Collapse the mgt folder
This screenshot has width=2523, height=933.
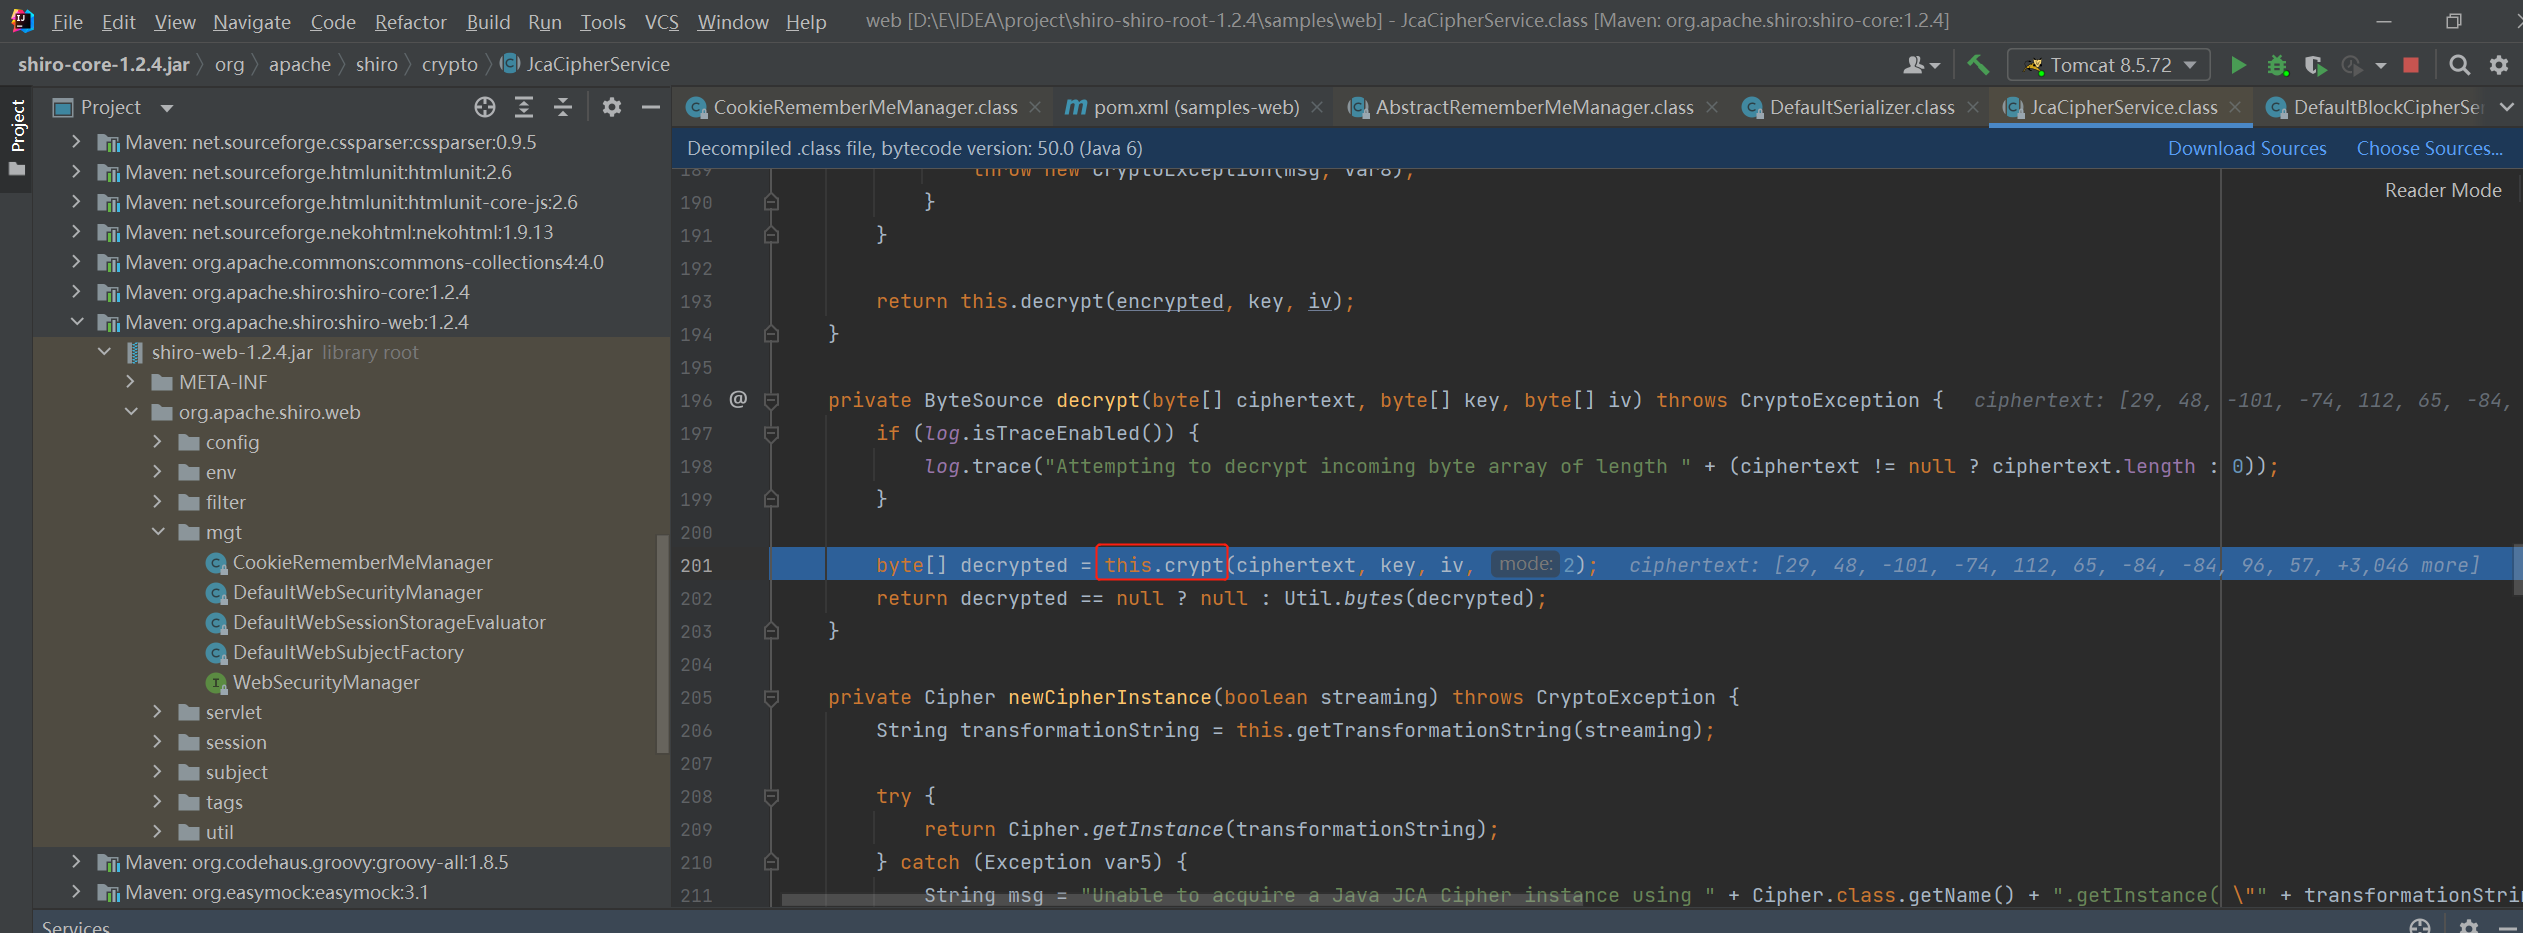click(x=158, y=532)
